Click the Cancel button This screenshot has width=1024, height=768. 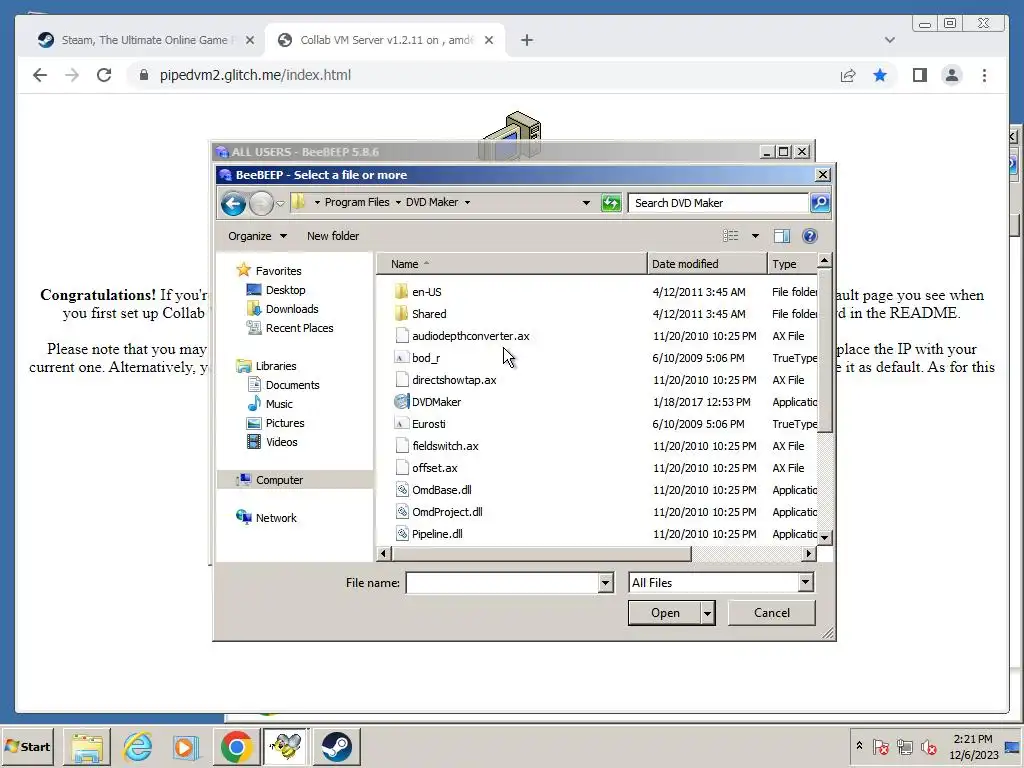[772, 613]
